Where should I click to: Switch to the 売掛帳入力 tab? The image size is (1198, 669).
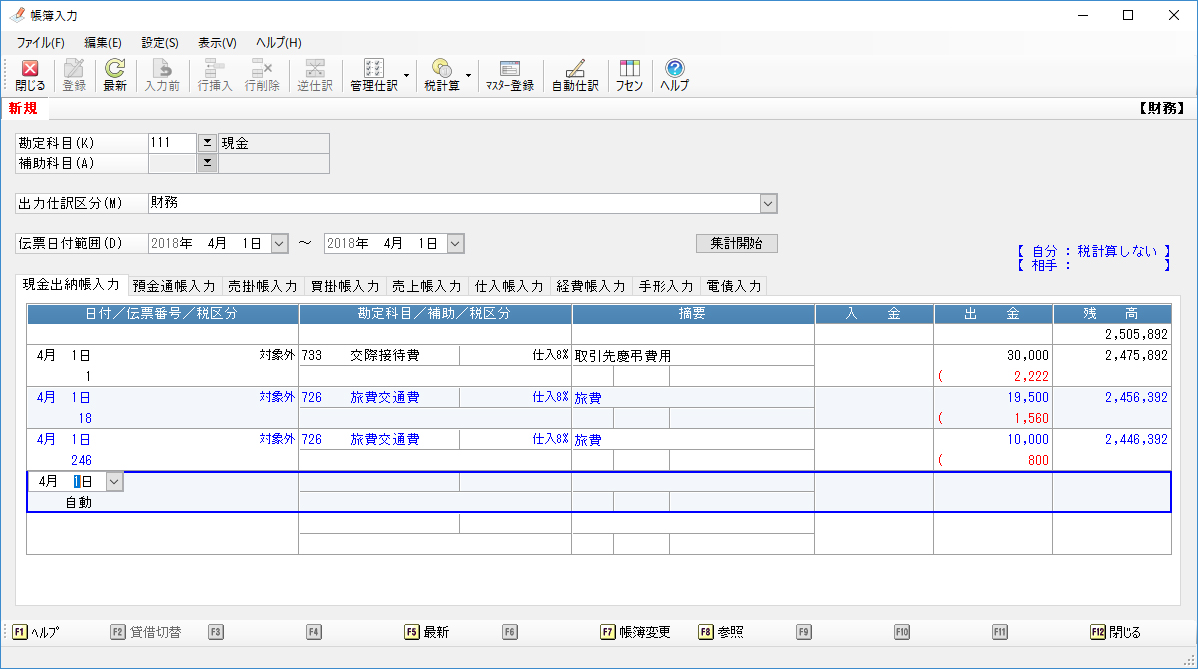pos(263,286)
